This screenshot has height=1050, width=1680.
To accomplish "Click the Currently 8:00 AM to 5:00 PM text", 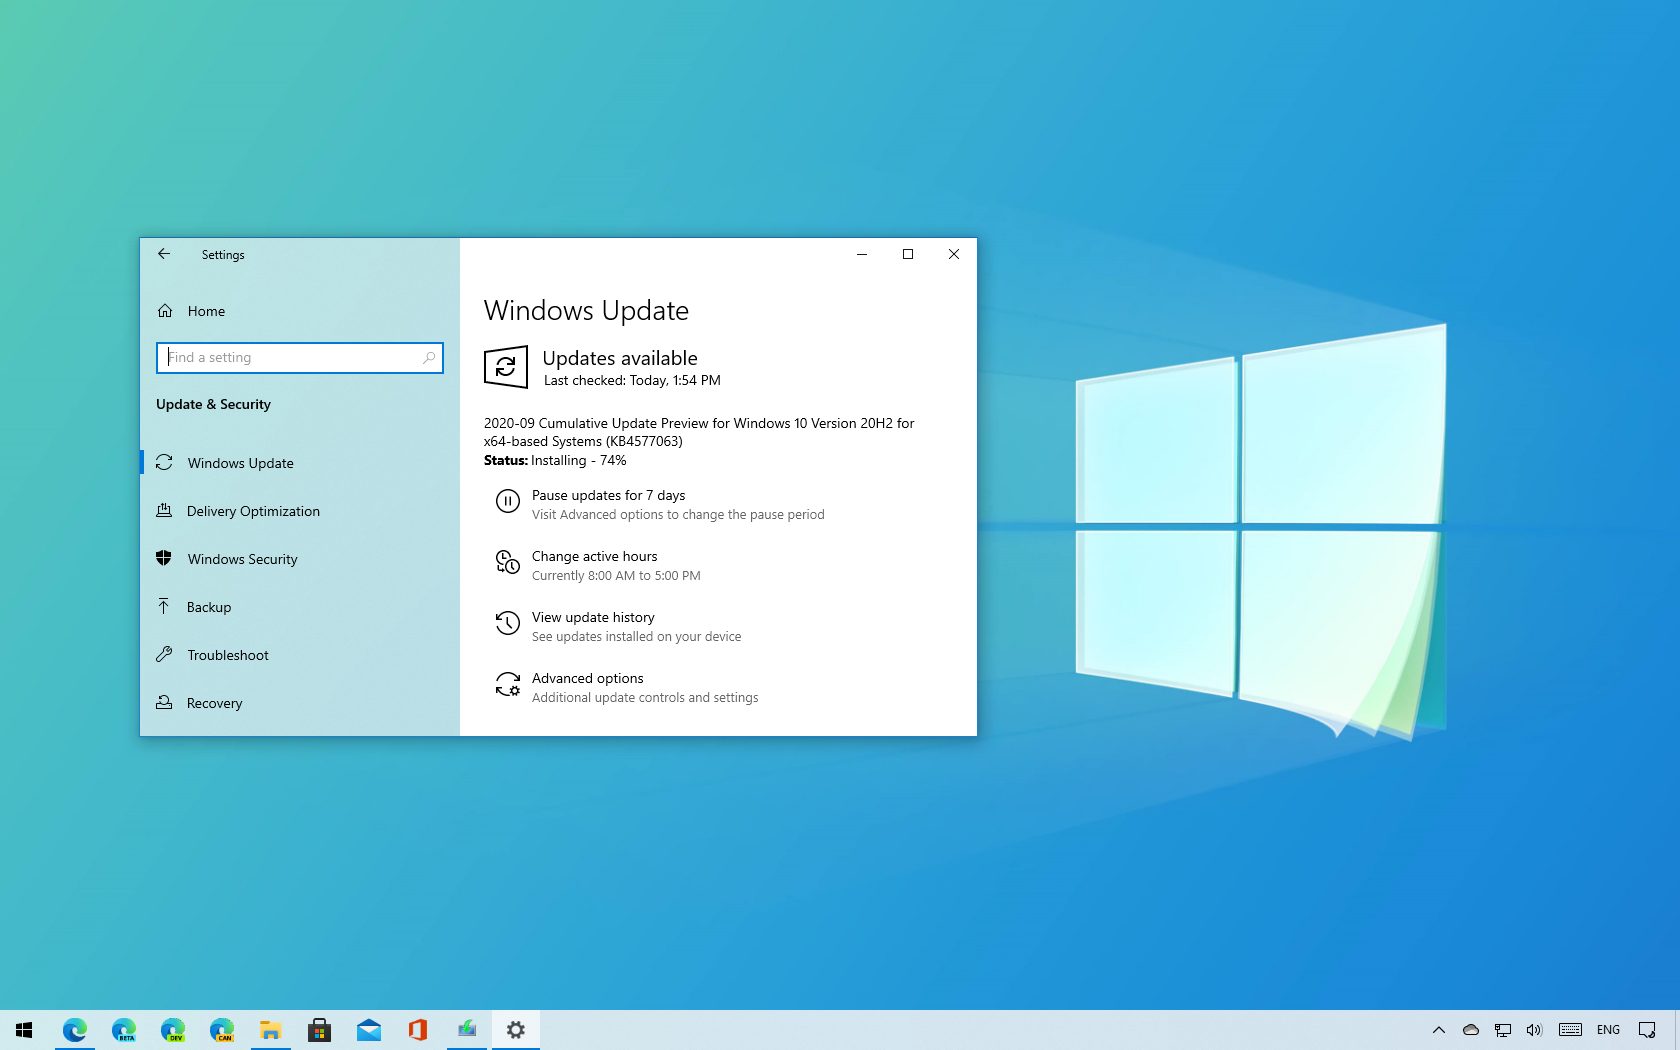I will pyautogui.click(x=616, y=575).
